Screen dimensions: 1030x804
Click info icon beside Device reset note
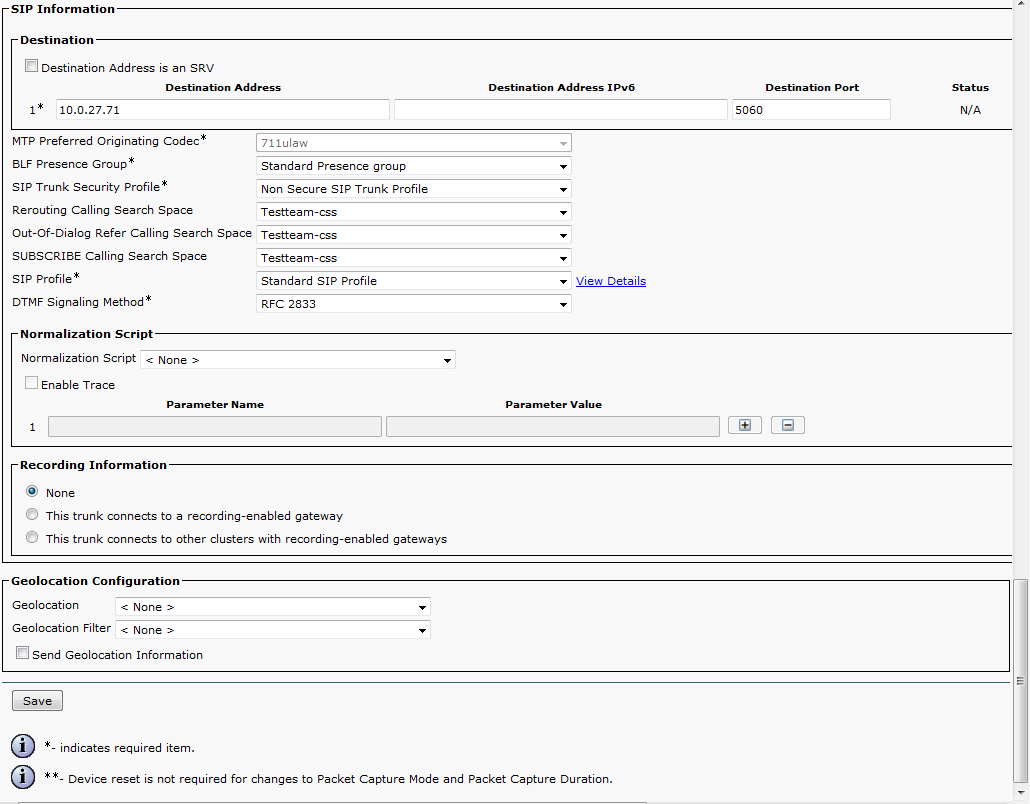(23, 777)
